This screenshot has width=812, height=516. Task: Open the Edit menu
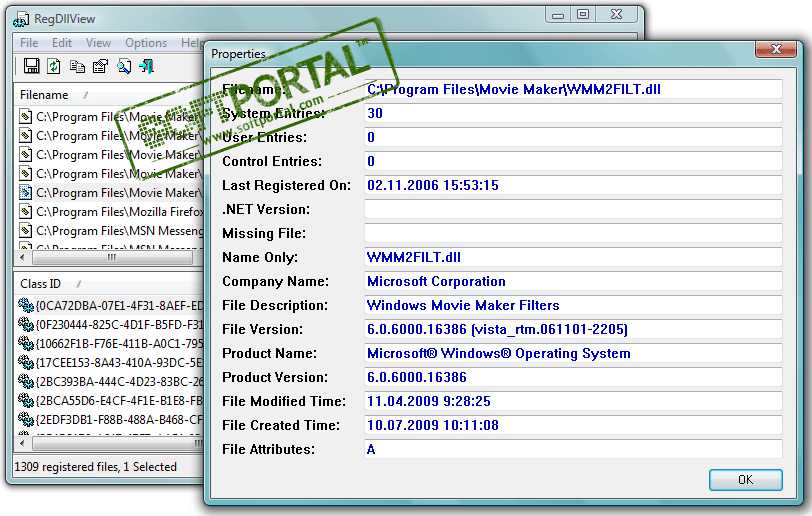point(62,42)
